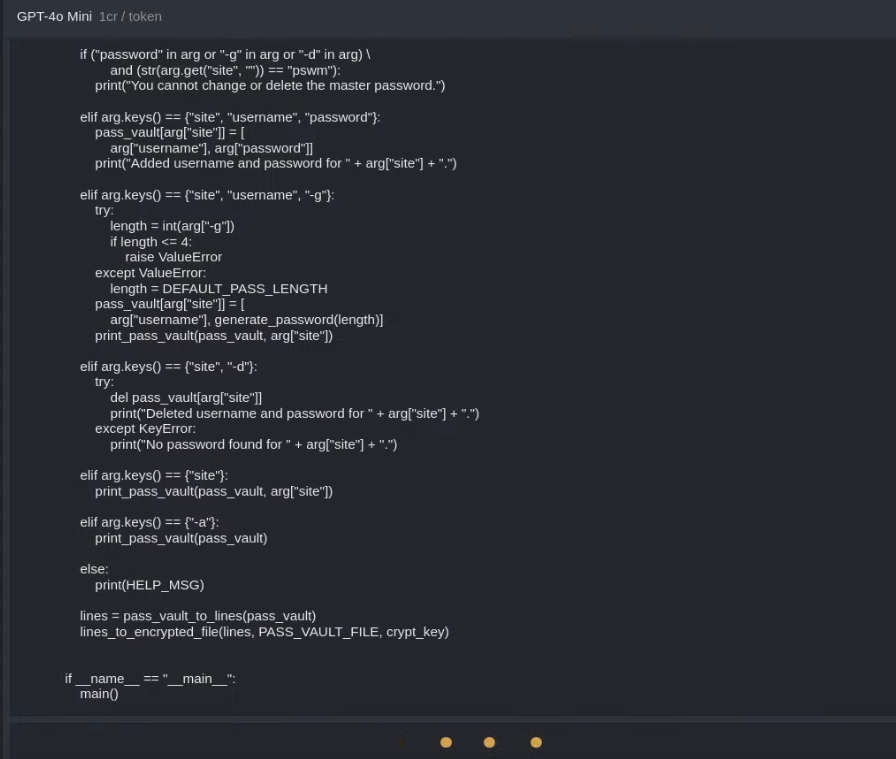Click the line lines = pass_vault_to_lines(pass_vault)

point(198,616)
